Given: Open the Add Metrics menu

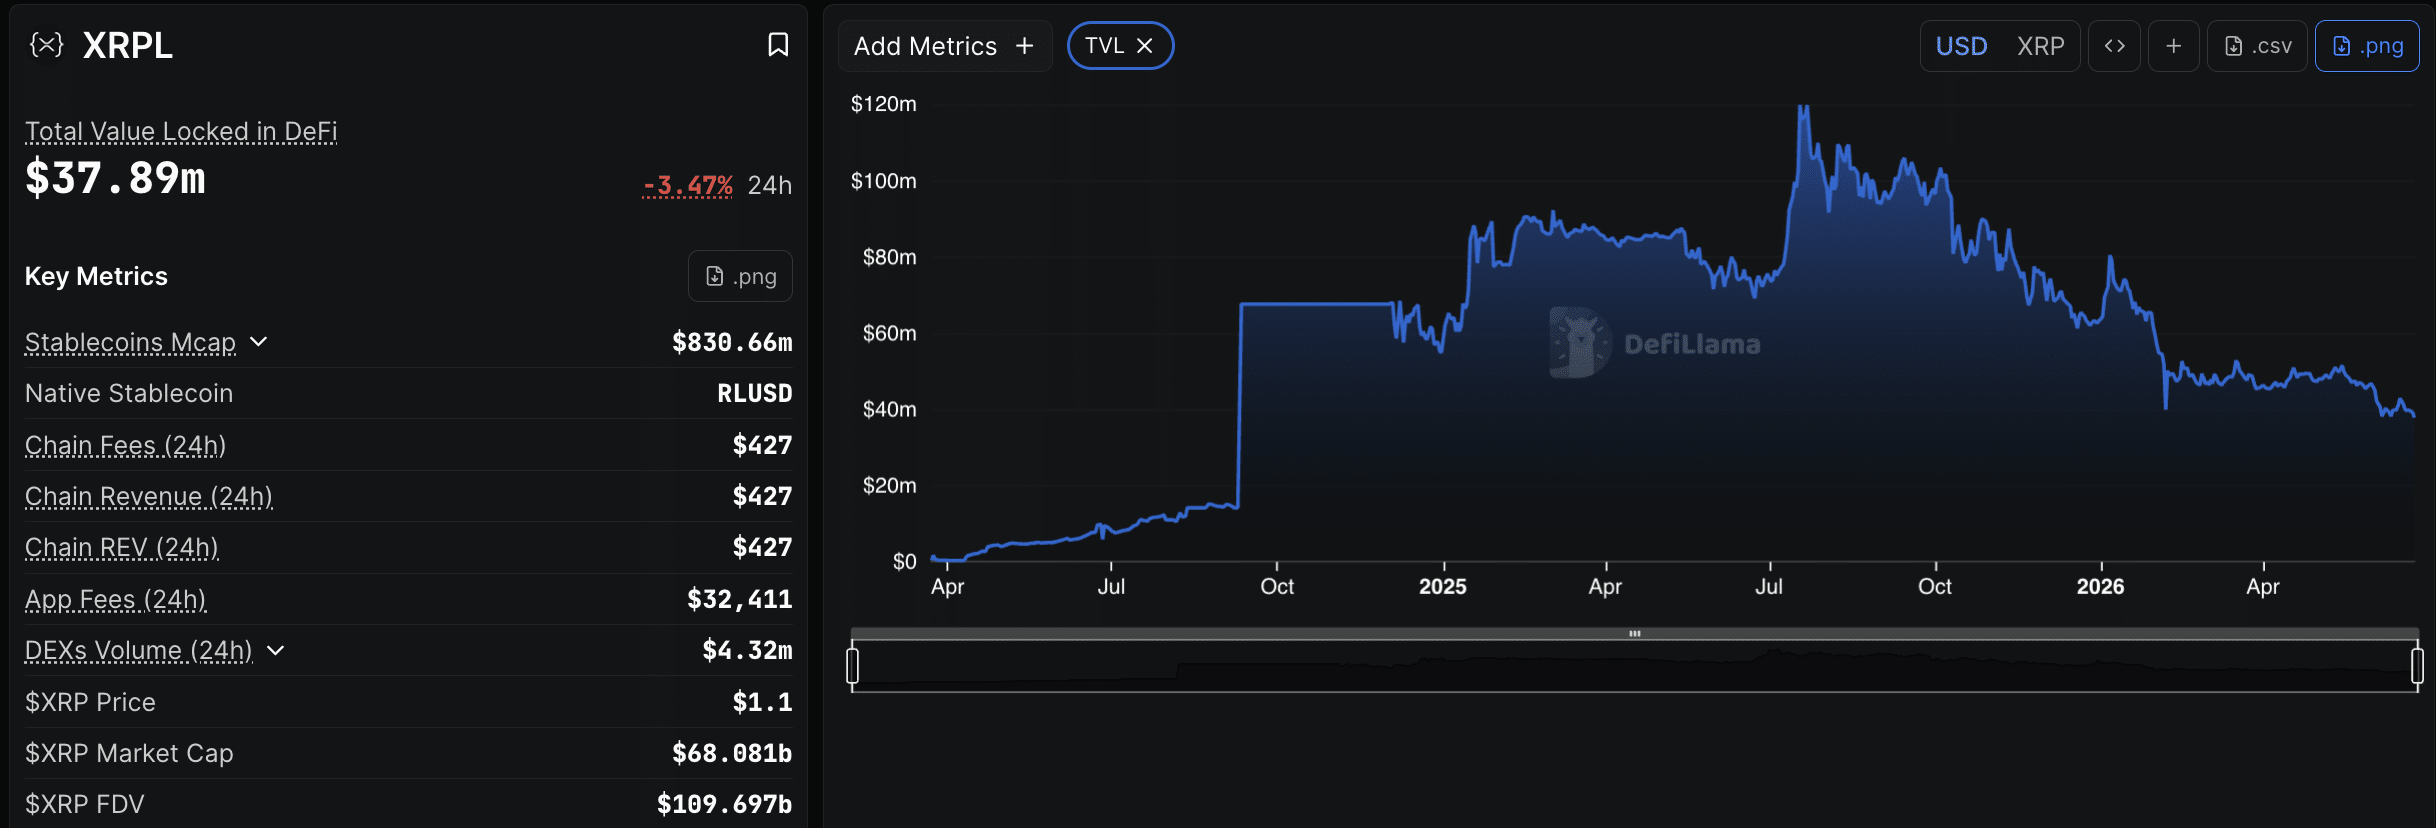Looking at the screenshot, I should (x=945, y=46).
